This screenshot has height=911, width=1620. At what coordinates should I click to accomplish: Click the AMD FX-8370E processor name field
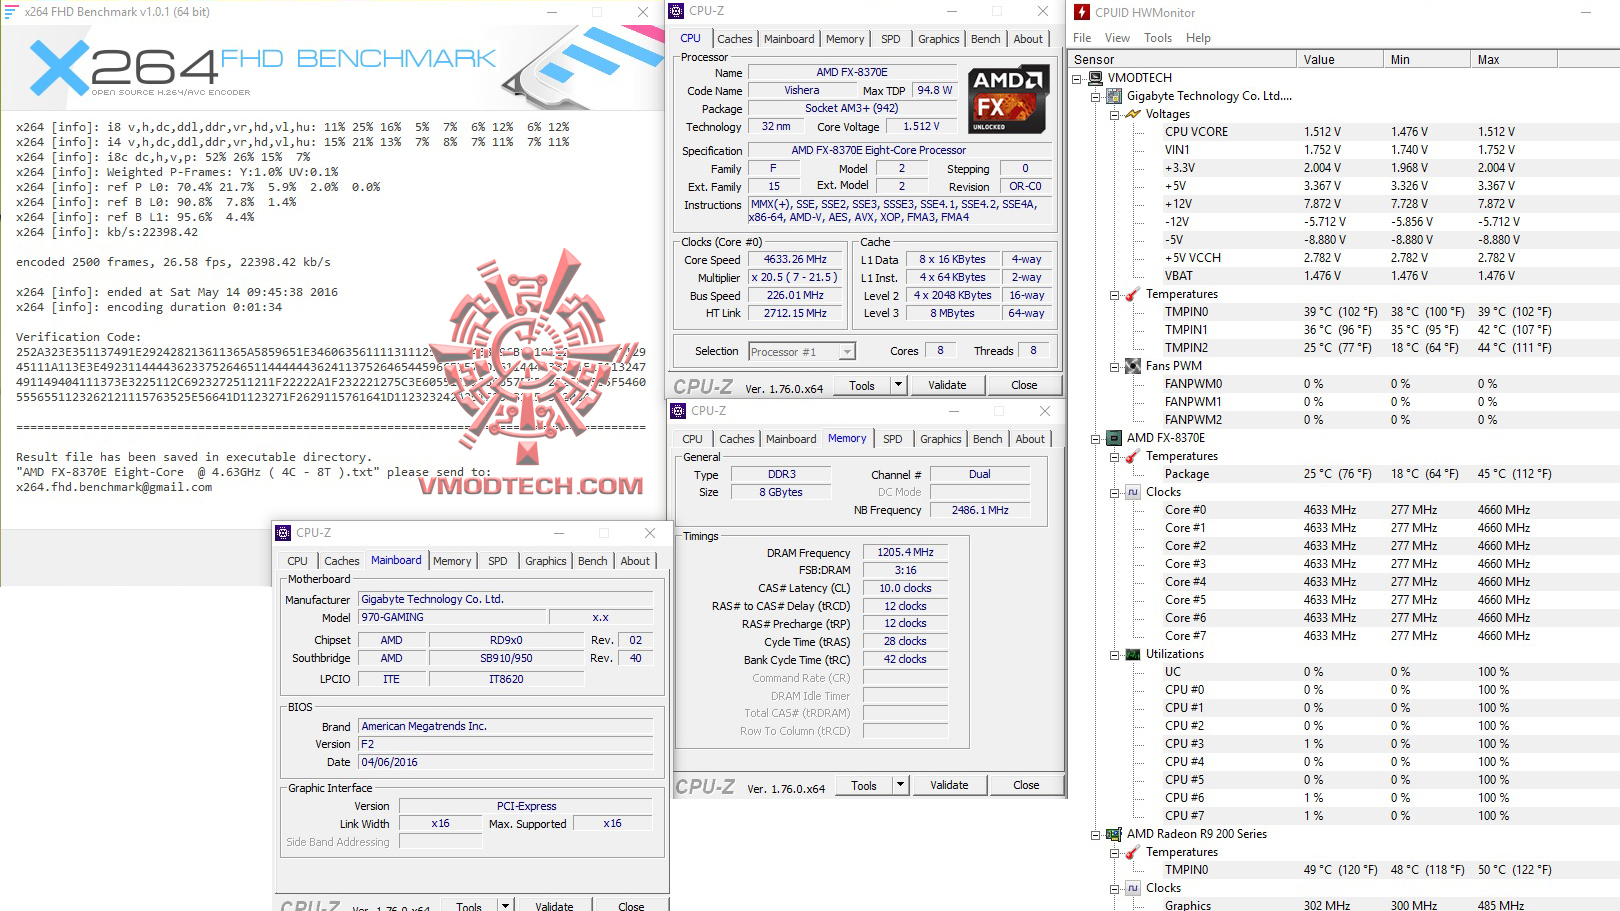852,73
